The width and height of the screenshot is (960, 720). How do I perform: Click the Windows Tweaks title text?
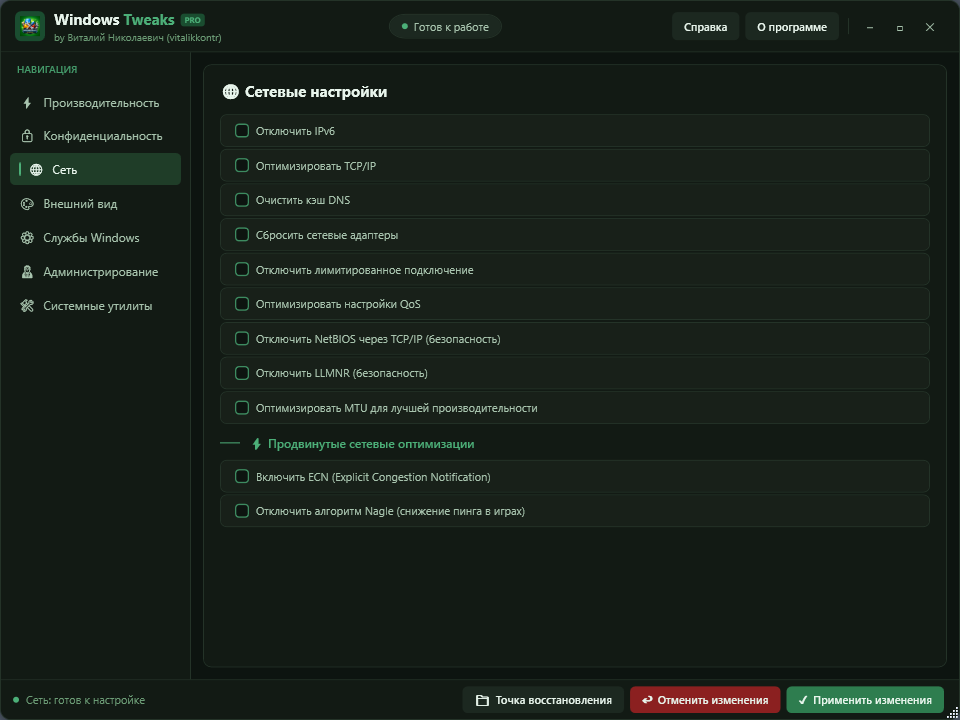point(114,20)
